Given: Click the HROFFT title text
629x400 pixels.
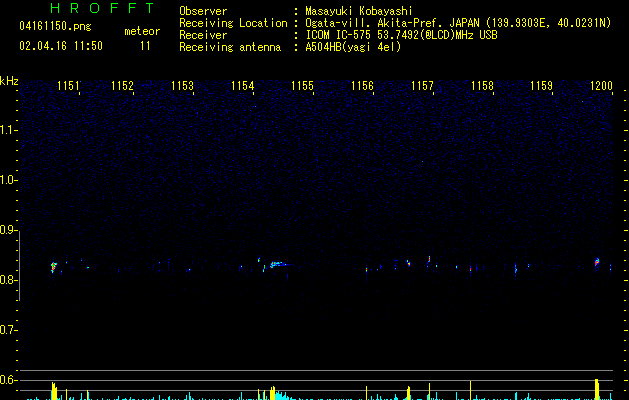Looking at the screenshot, I should coord(103,8).
